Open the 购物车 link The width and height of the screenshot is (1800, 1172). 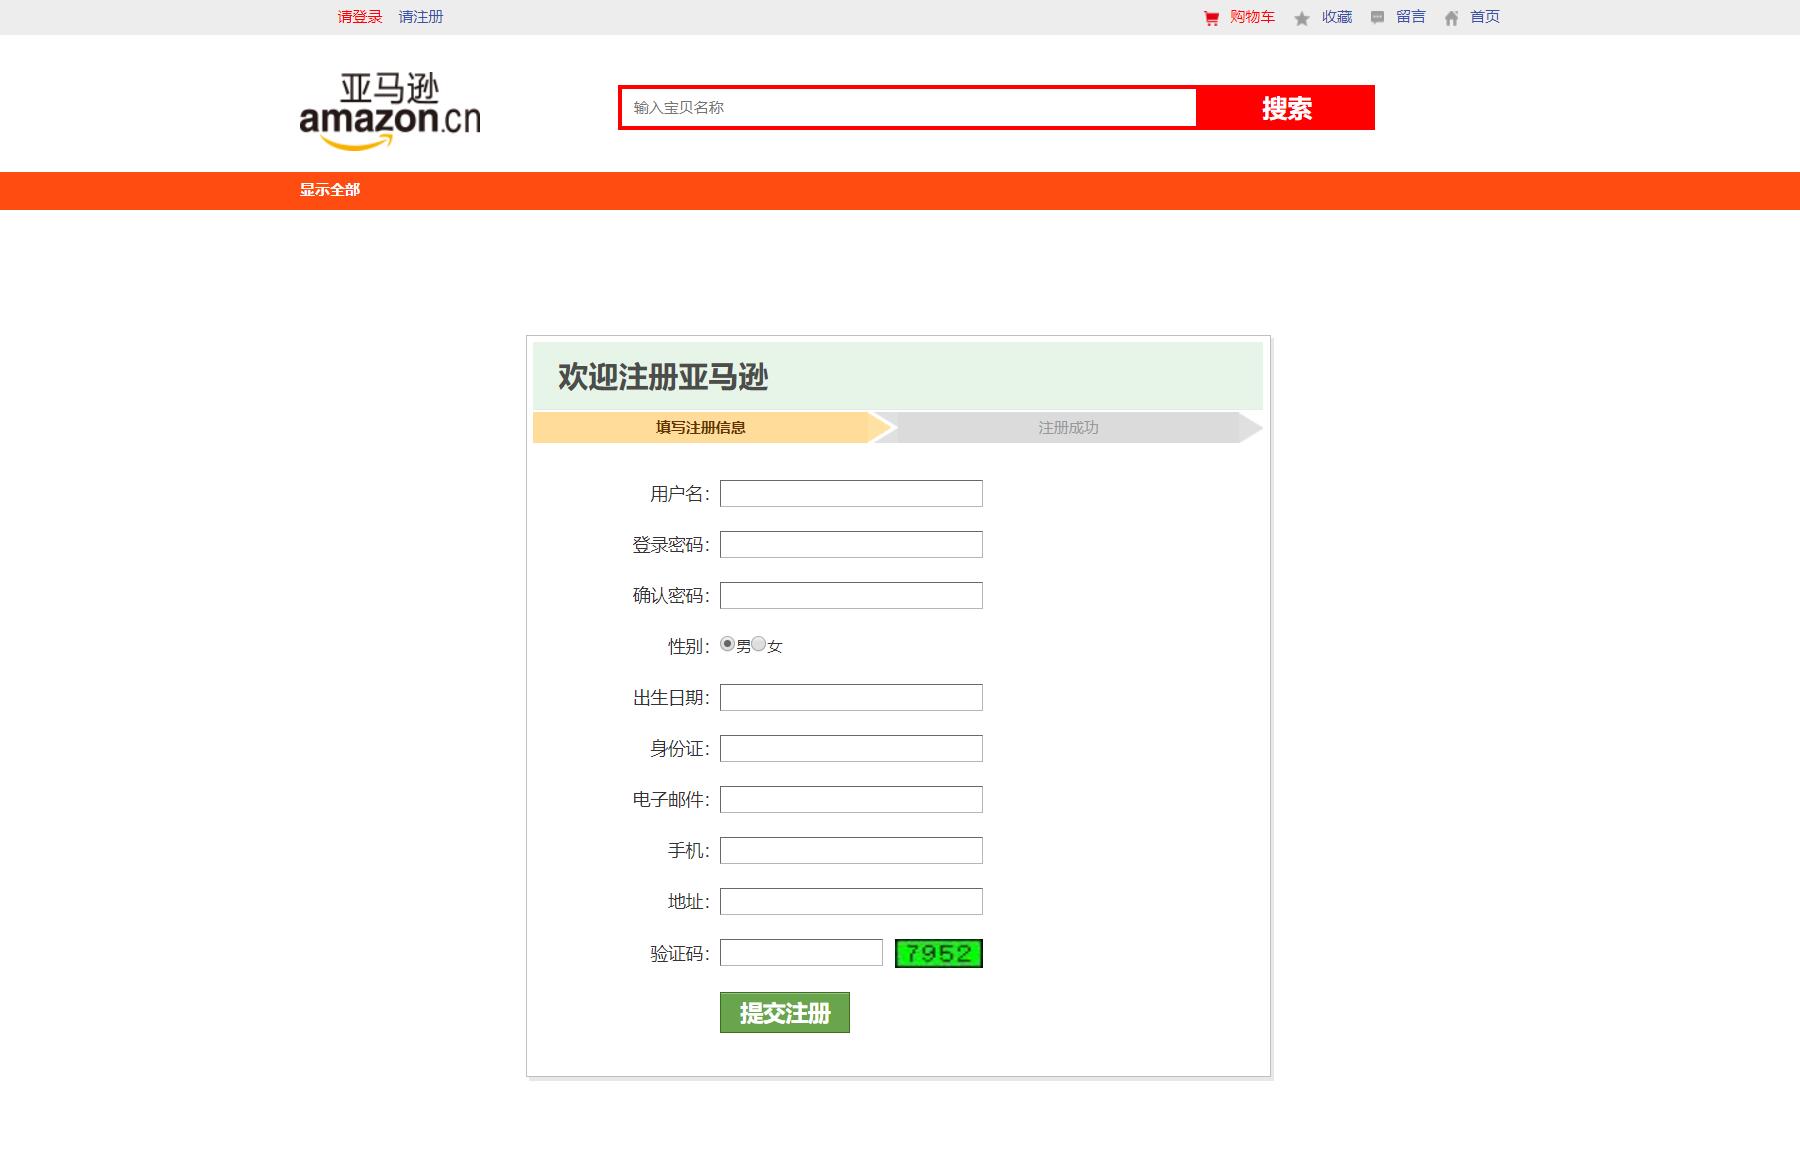1252,17
